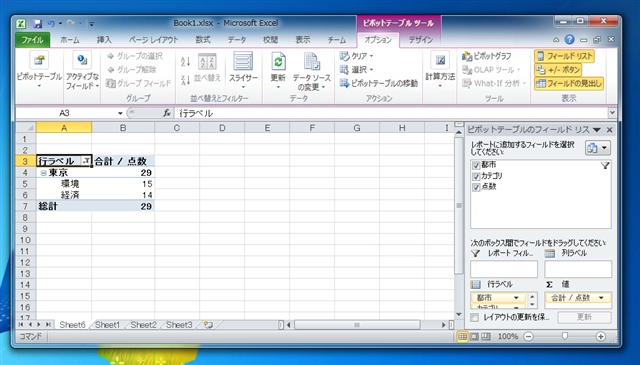Click zoom in plus button
This screenshot has height=365, width=640.
(x=601, y=336)
